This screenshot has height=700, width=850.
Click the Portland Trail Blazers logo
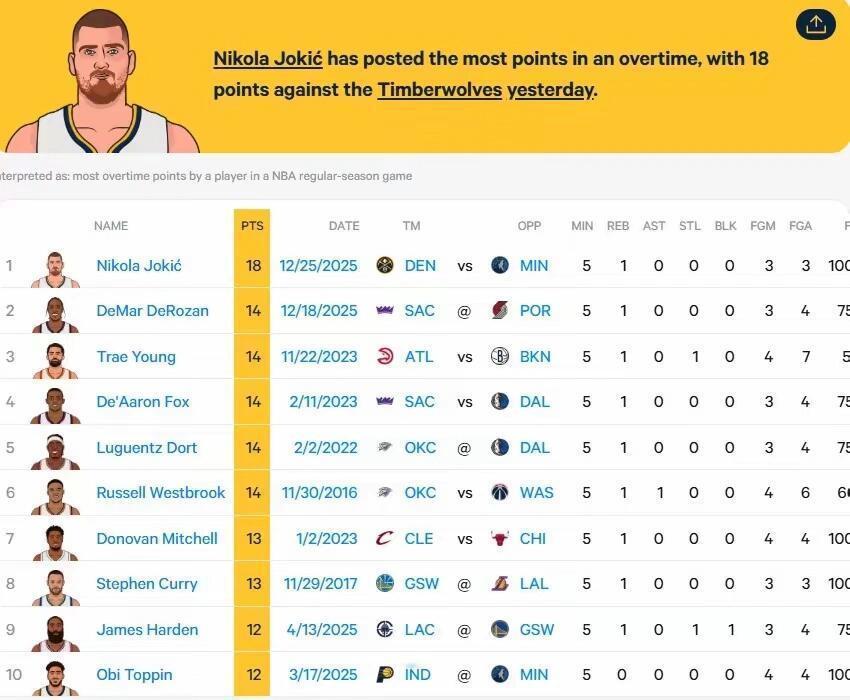(499, 311)
